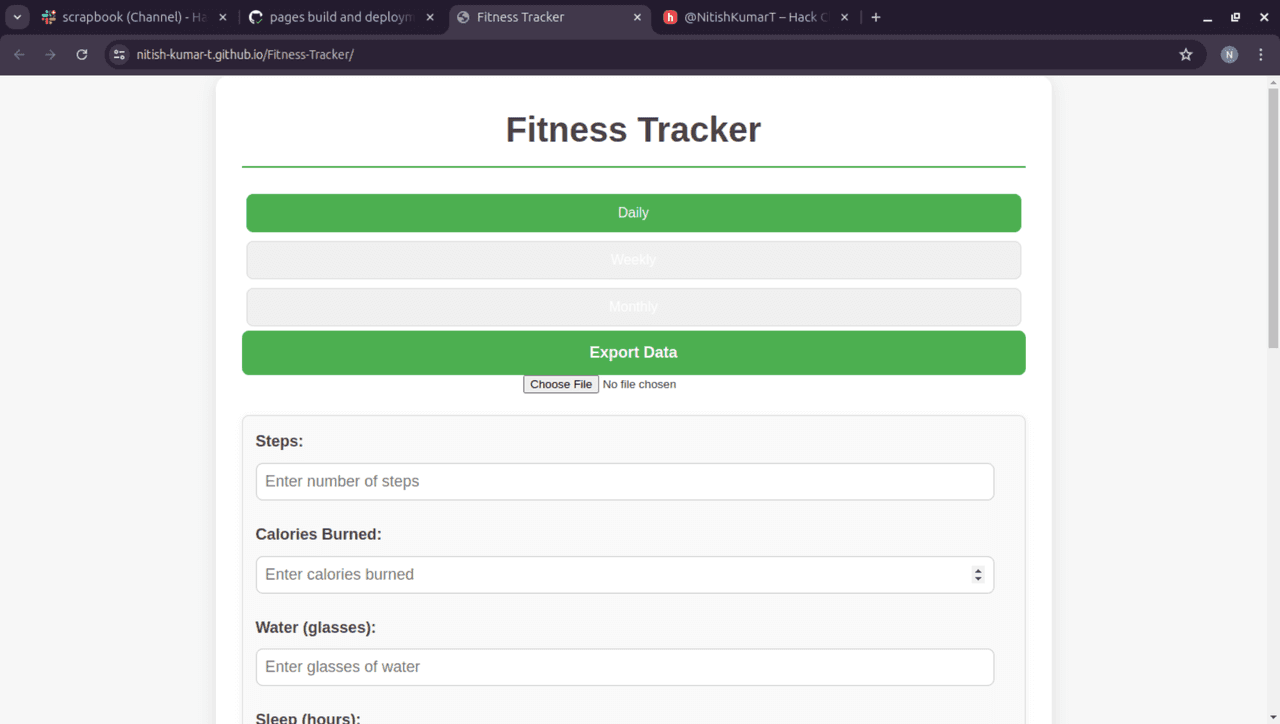The width and height of the screenshot is (1280, 724).
Task: Bookmark this page with the star icon
Action: 1186,54
